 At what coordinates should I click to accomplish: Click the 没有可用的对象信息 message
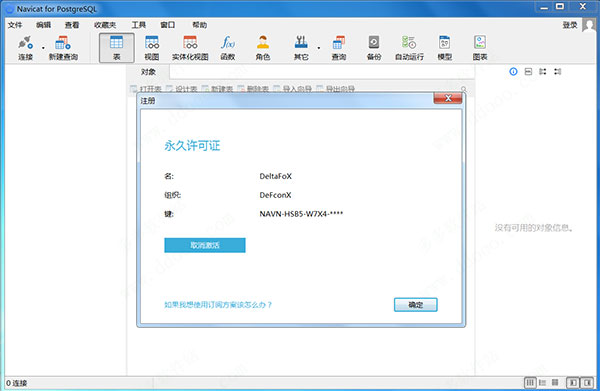534,228
